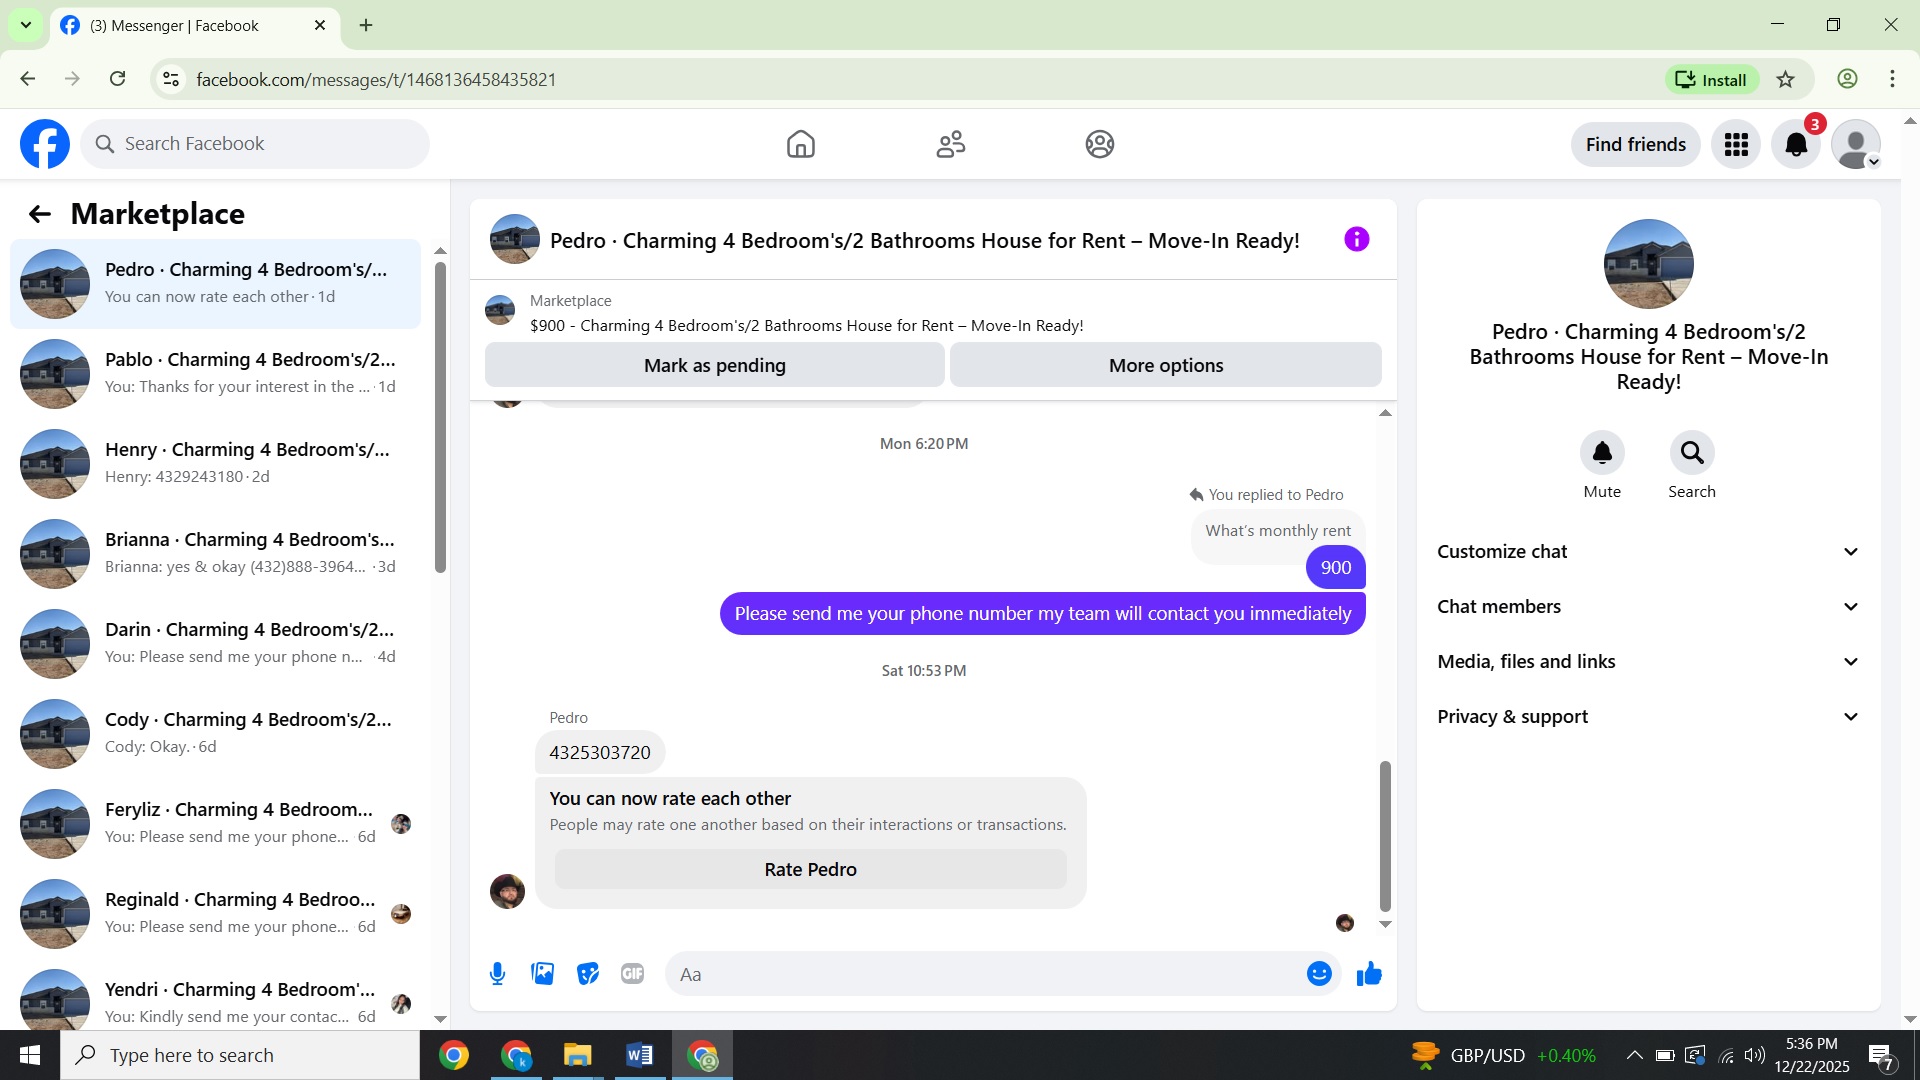The image size is (1920, 1080).
Task: Click the chat message scrollbar thumb
Action: pos(1385,835)
